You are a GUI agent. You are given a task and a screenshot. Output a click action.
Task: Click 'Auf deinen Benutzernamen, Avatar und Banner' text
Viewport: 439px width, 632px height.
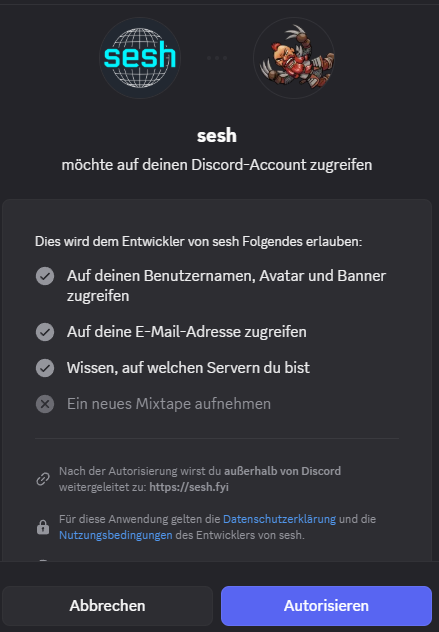pos(227,276)
